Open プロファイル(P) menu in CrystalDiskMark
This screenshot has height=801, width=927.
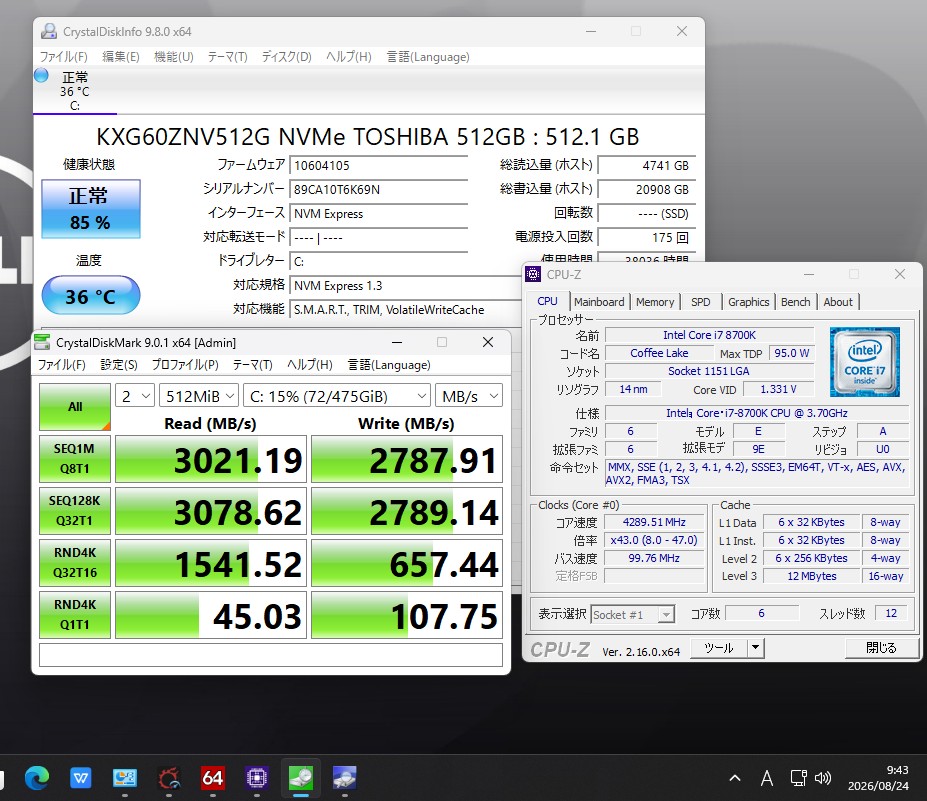point(185,365)
